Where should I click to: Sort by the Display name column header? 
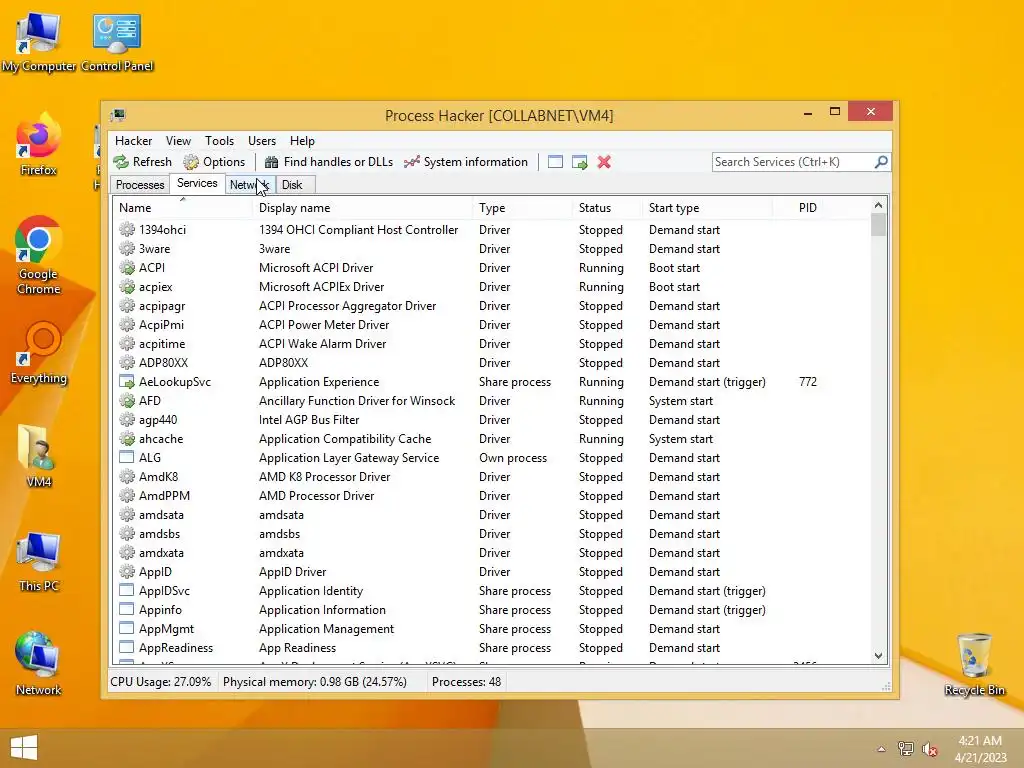[362, 208]
